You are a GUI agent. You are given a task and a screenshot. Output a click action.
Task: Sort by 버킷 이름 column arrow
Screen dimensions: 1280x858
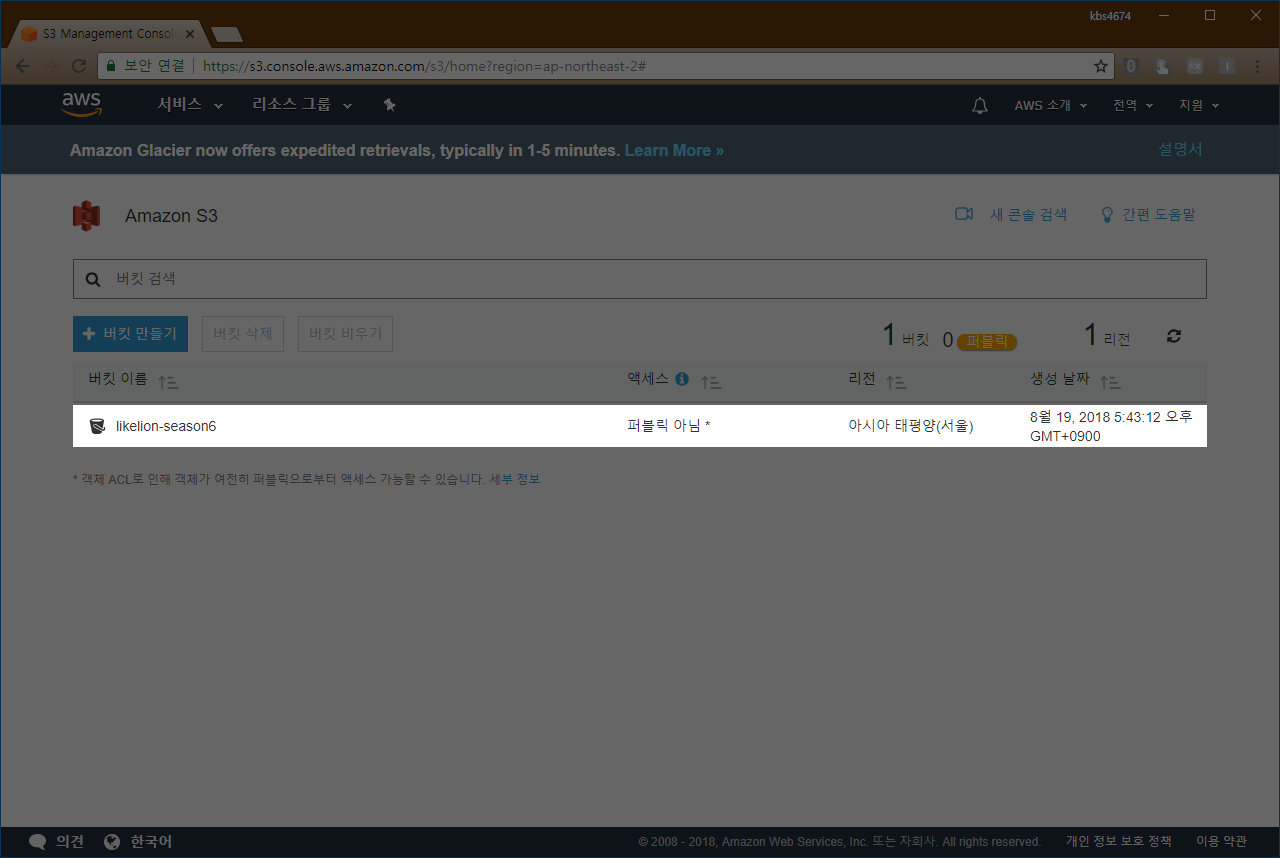click(168, 381)
